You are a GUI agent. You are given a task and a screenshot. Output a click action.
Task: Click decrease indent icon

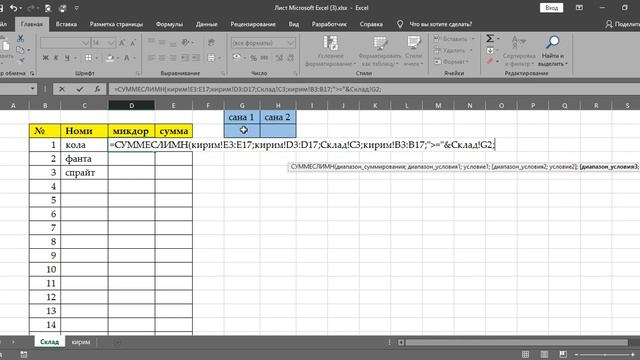(185, 58)
